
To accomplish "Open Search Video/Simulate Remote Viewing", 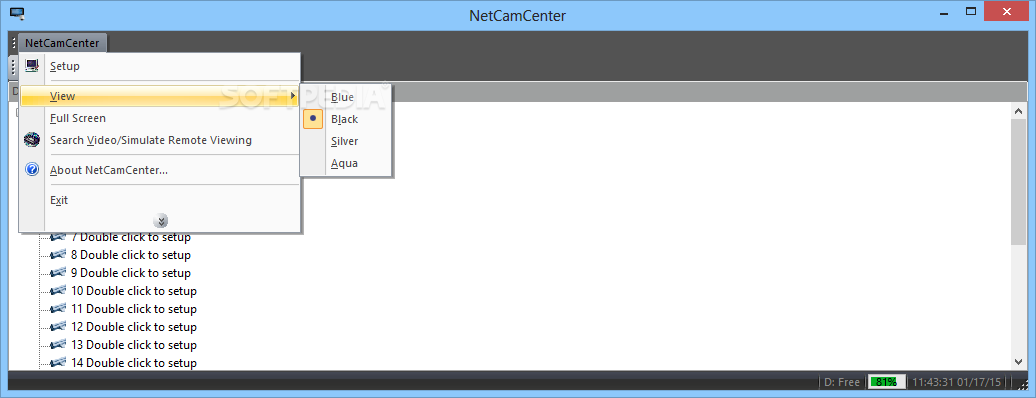I will click(160, 140).
